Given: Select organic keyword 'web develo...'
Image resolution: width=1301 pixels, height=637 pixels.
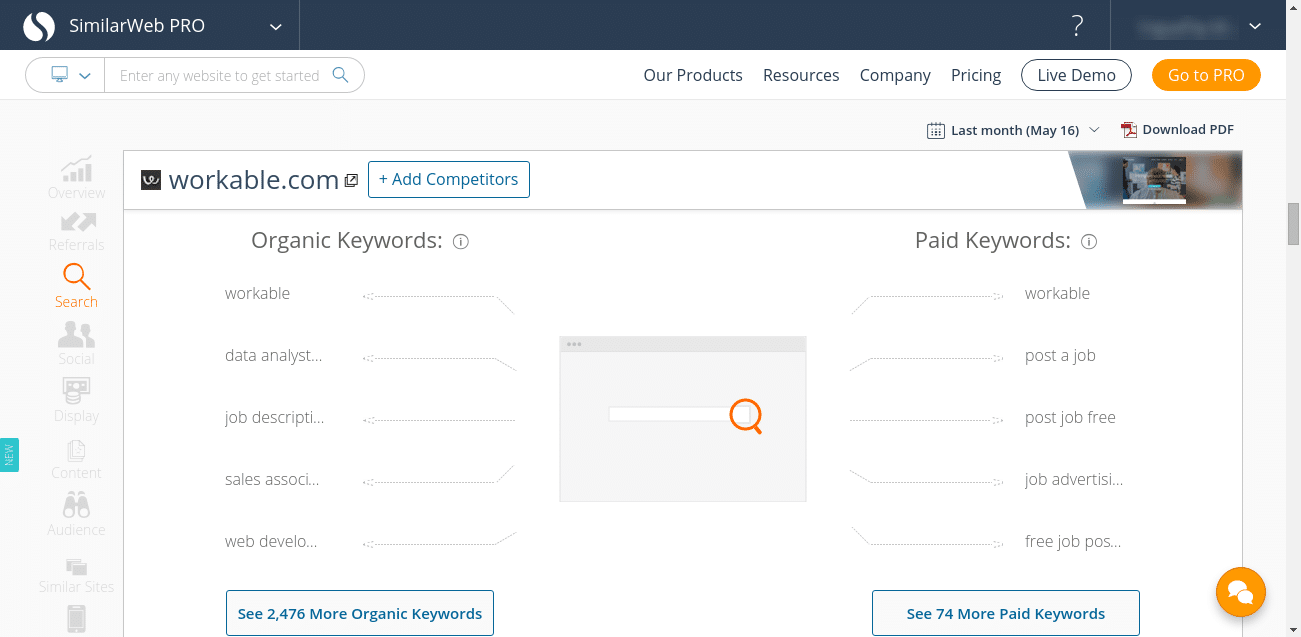Looking at the screenshot, I should (271, 541).
